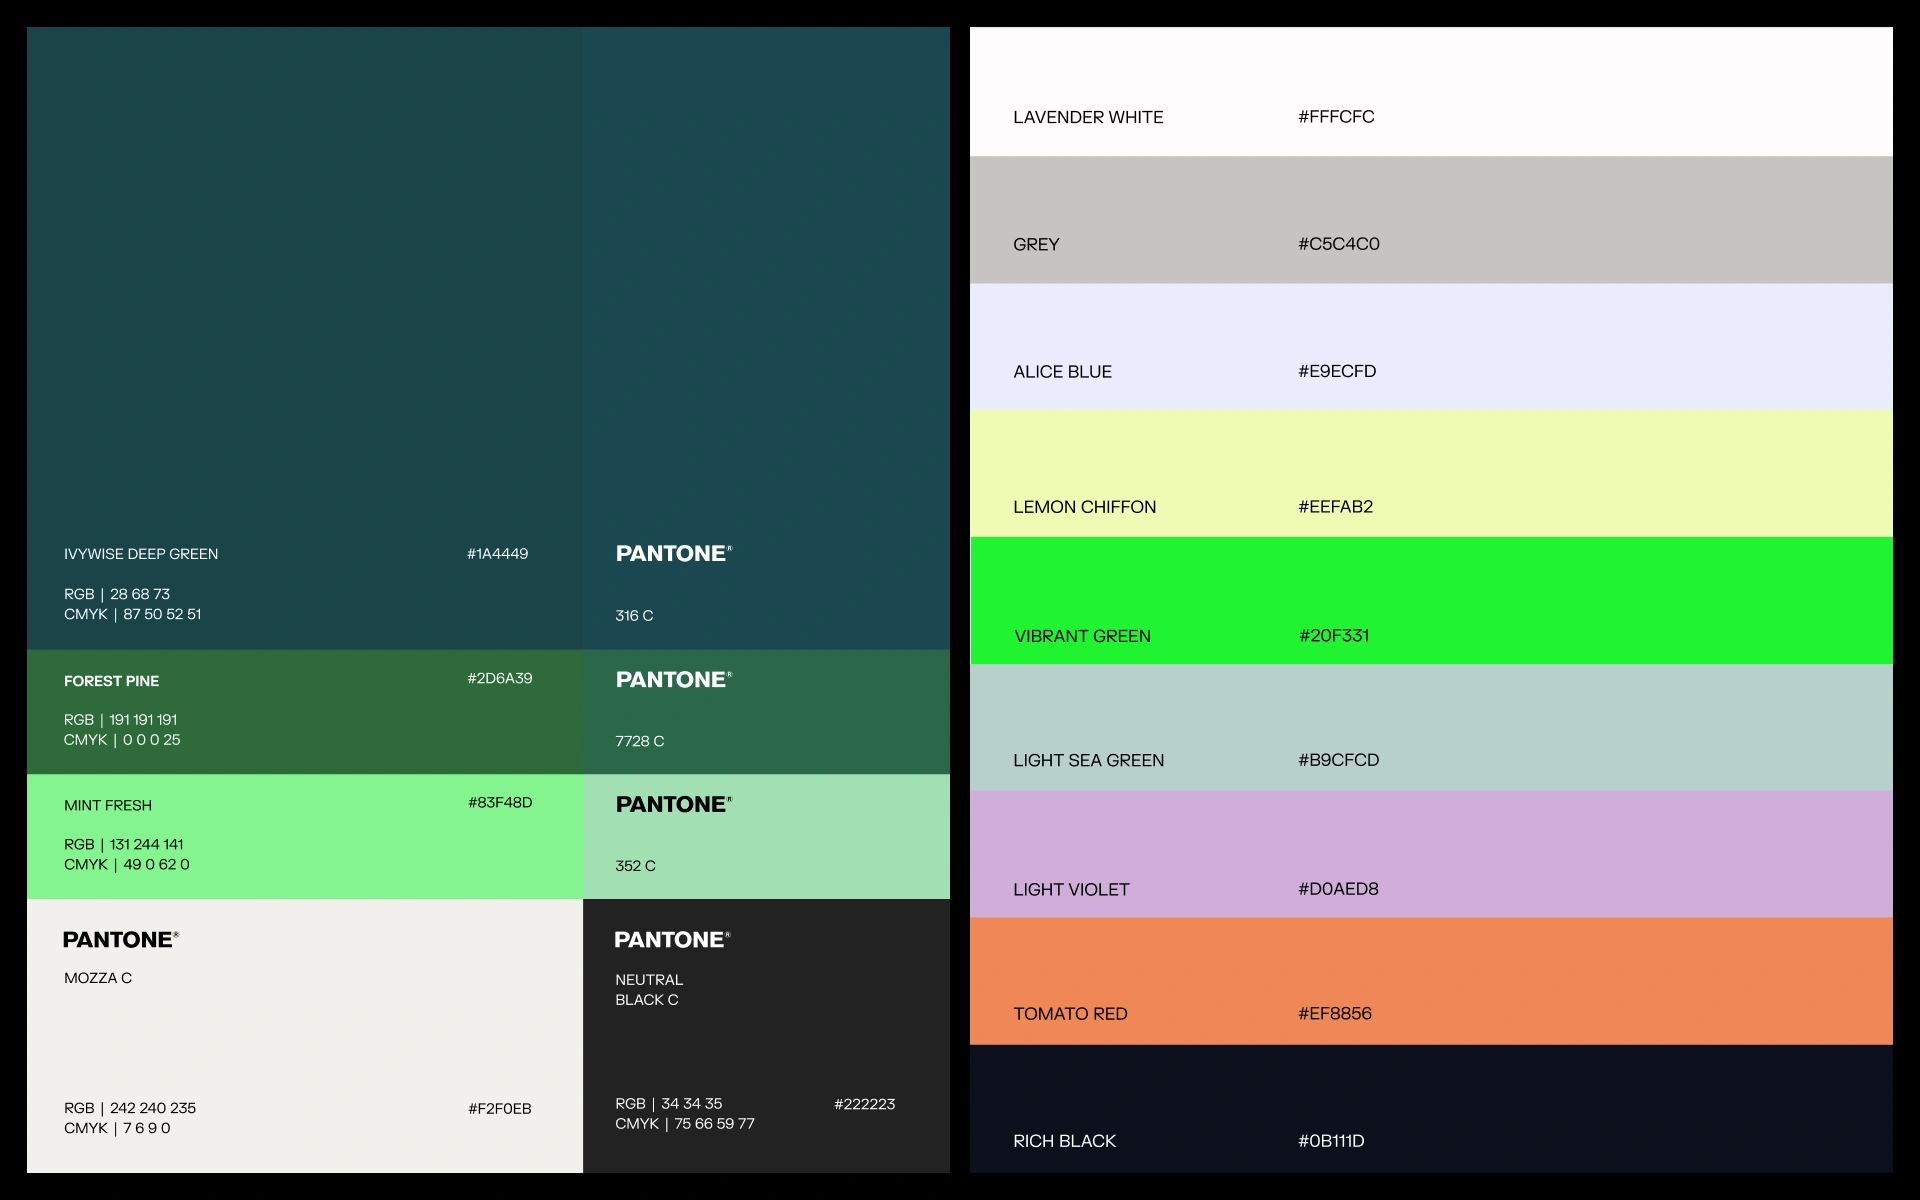
Task: Select the MOZZA C label
Action: click(x=98, y=978)
